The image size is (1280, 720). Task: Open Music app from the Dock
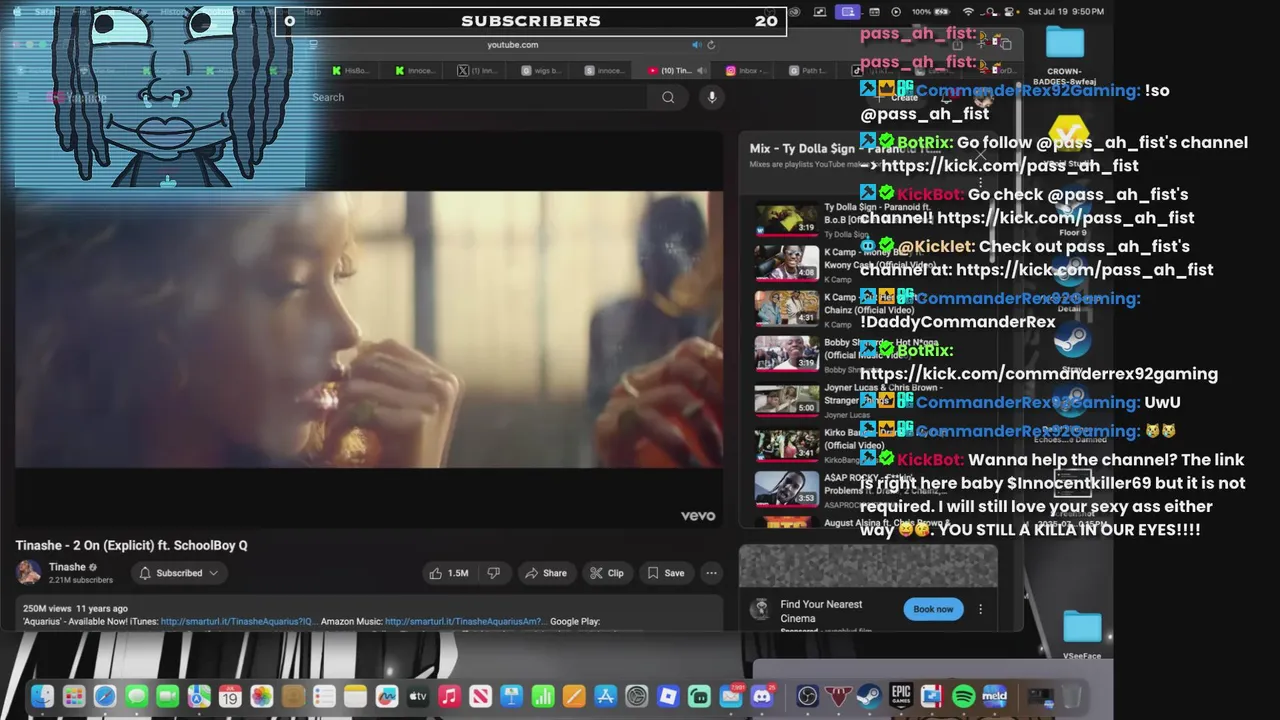pyautogui.click(x=449, y=696)
